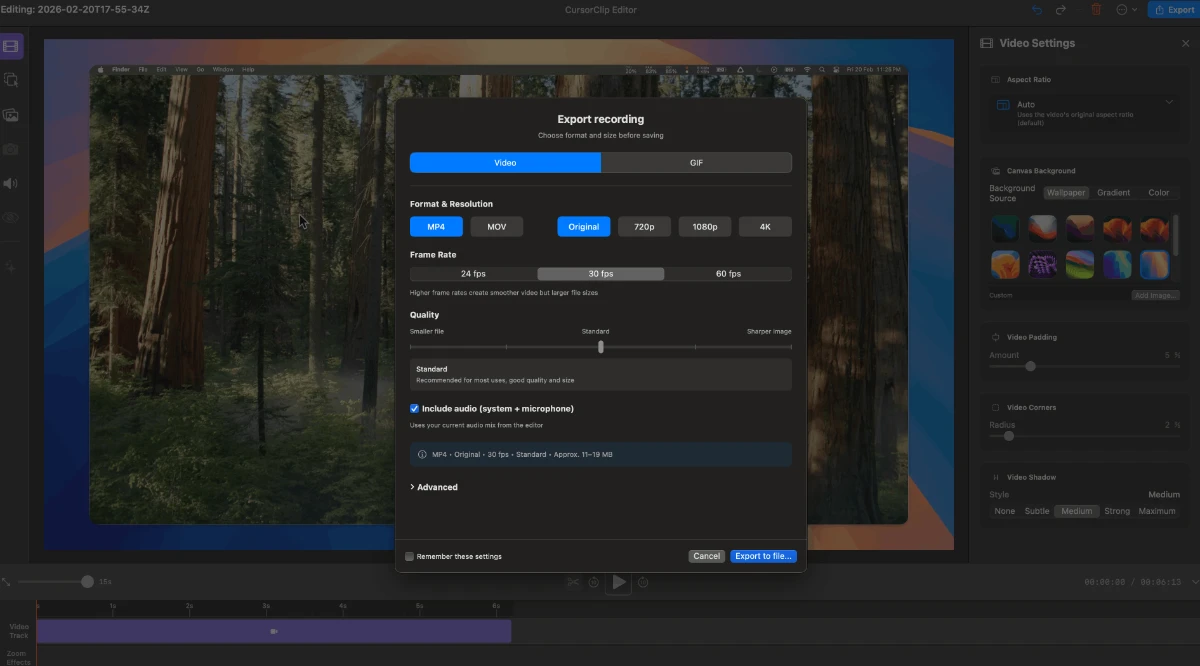This screenshot has height=666, width=1200.
Task: Choose the 60 fps frame rate
Action: [728, 274]
